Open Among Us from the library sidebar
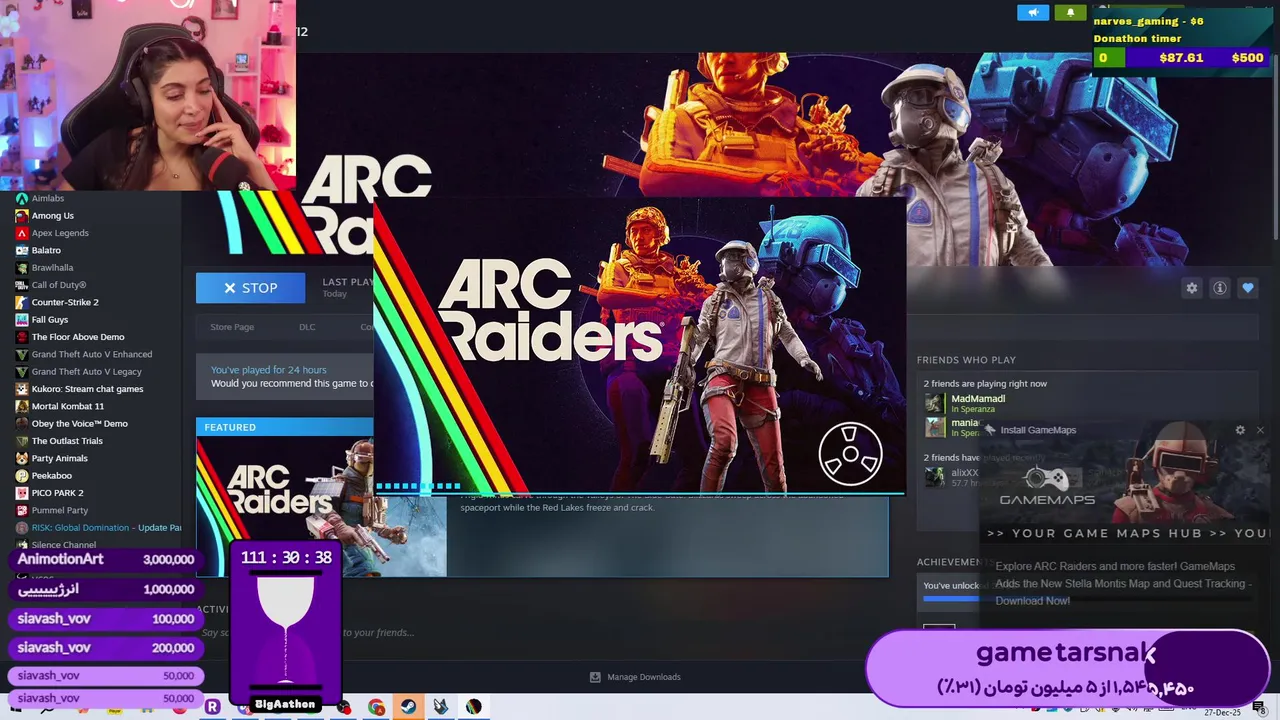1280x720 pixels. pos(52,215)
